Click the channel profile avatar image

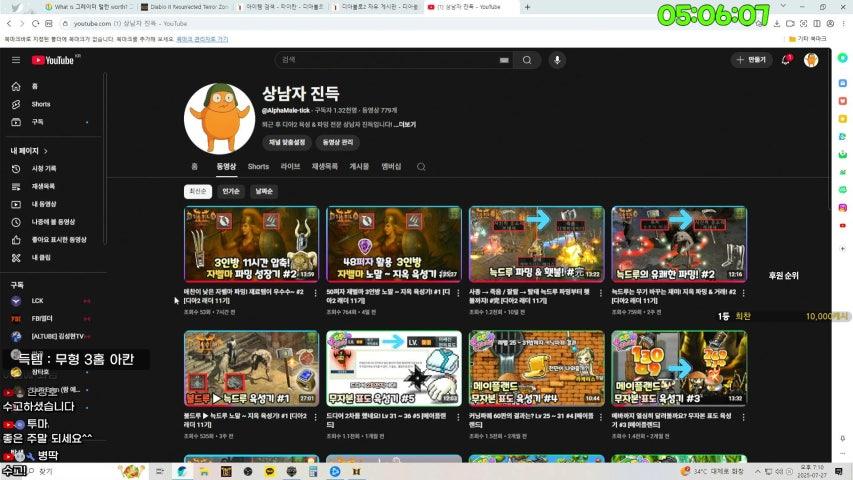click(x=219, y=119)
